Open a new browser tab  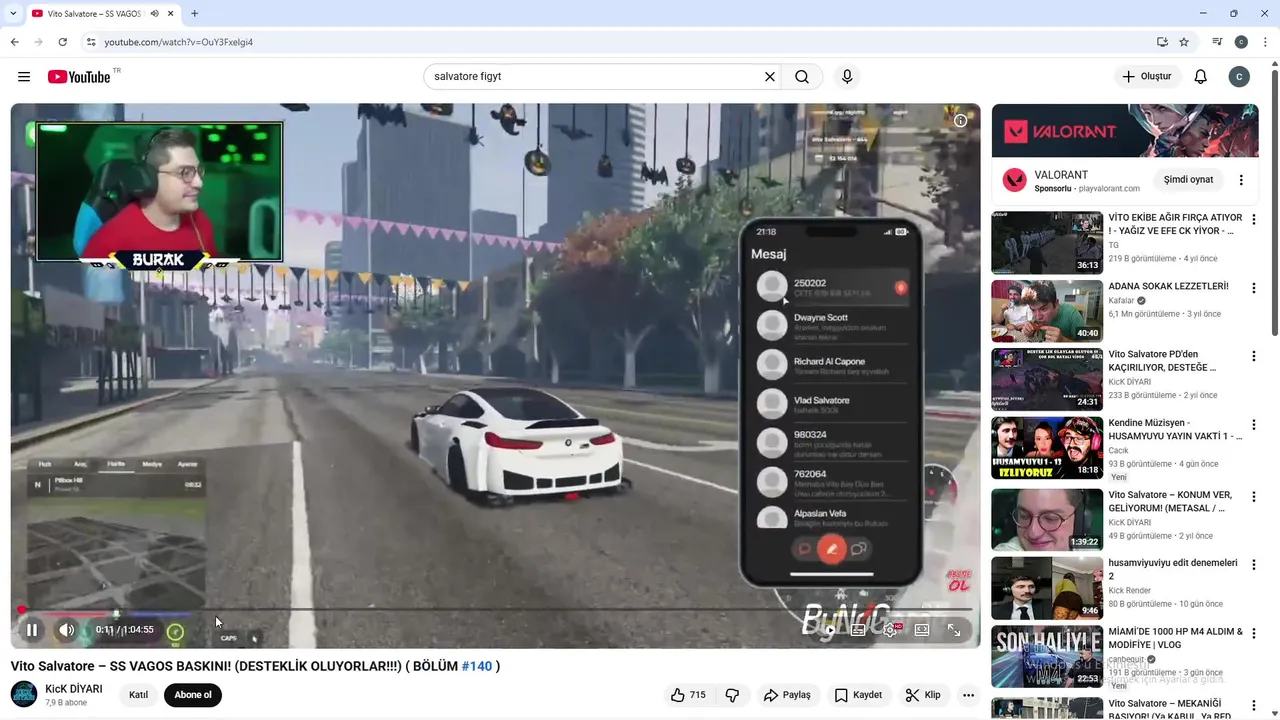click(x=194, y=14)
